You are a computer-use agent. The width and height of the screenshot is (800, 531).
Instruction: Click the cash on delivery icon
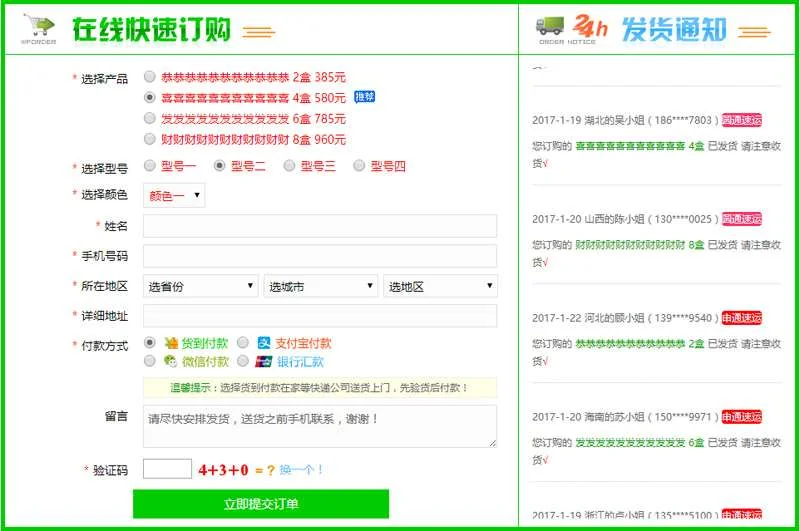click(171, 343)
